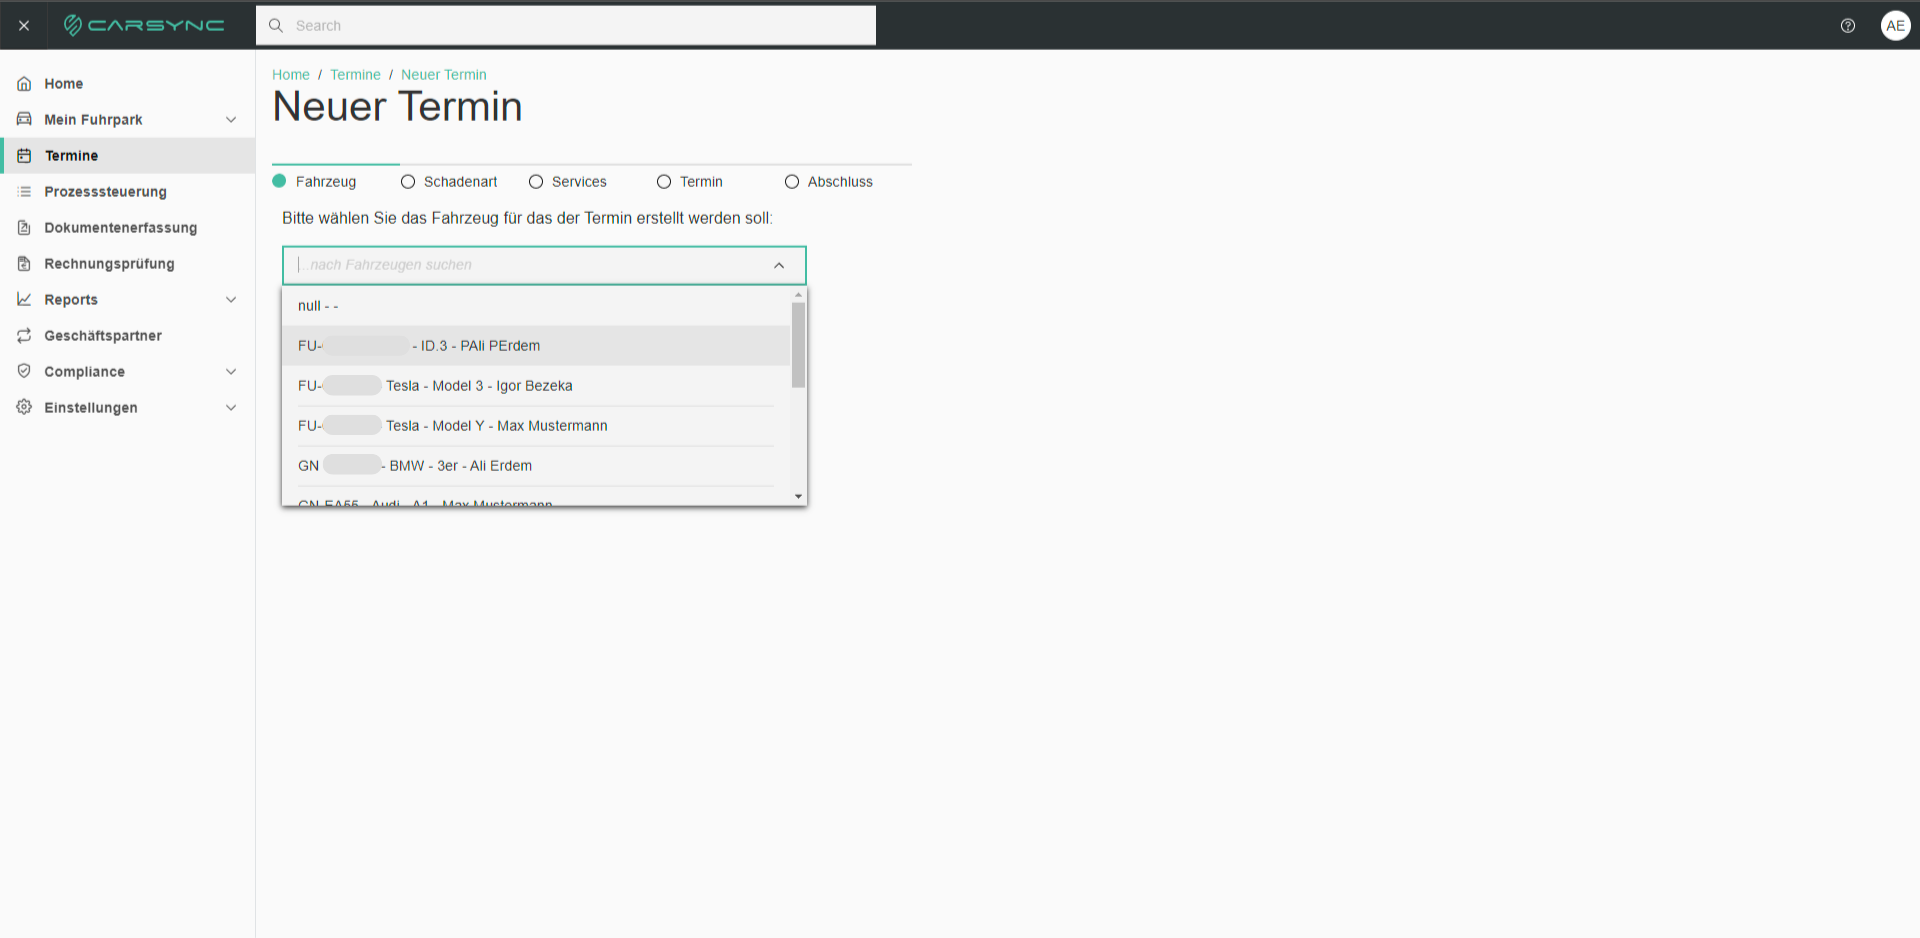Viewport: 1920px width, 938px height.
Task: Open the help question mark icon
Action: 1848,26
